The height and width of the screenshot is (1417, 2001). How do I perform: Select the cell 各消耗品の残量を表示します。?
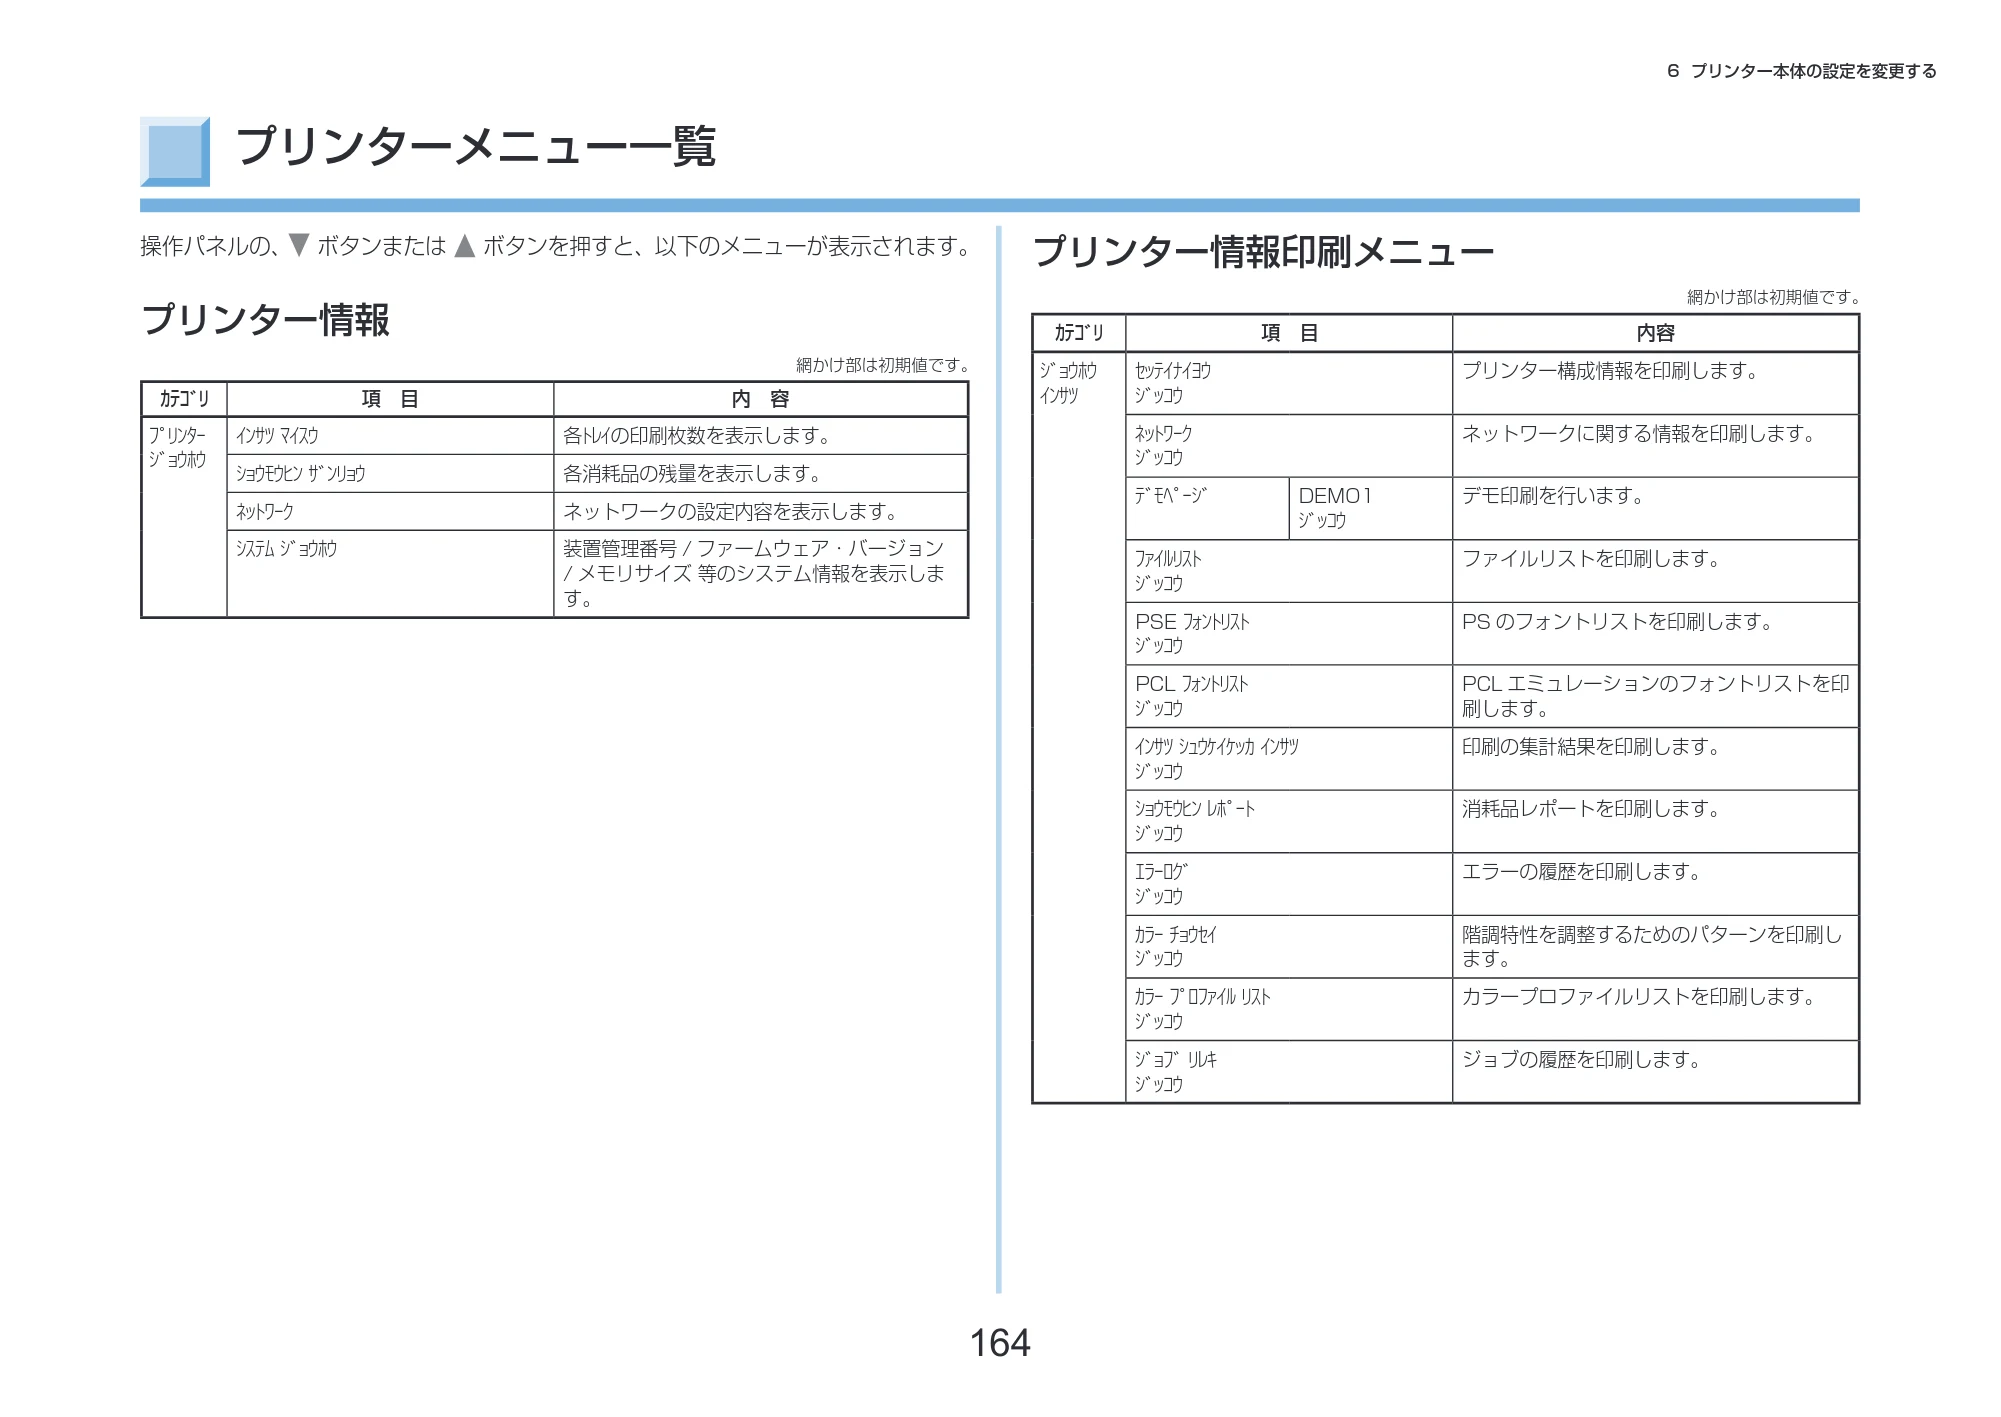point(761,474)
